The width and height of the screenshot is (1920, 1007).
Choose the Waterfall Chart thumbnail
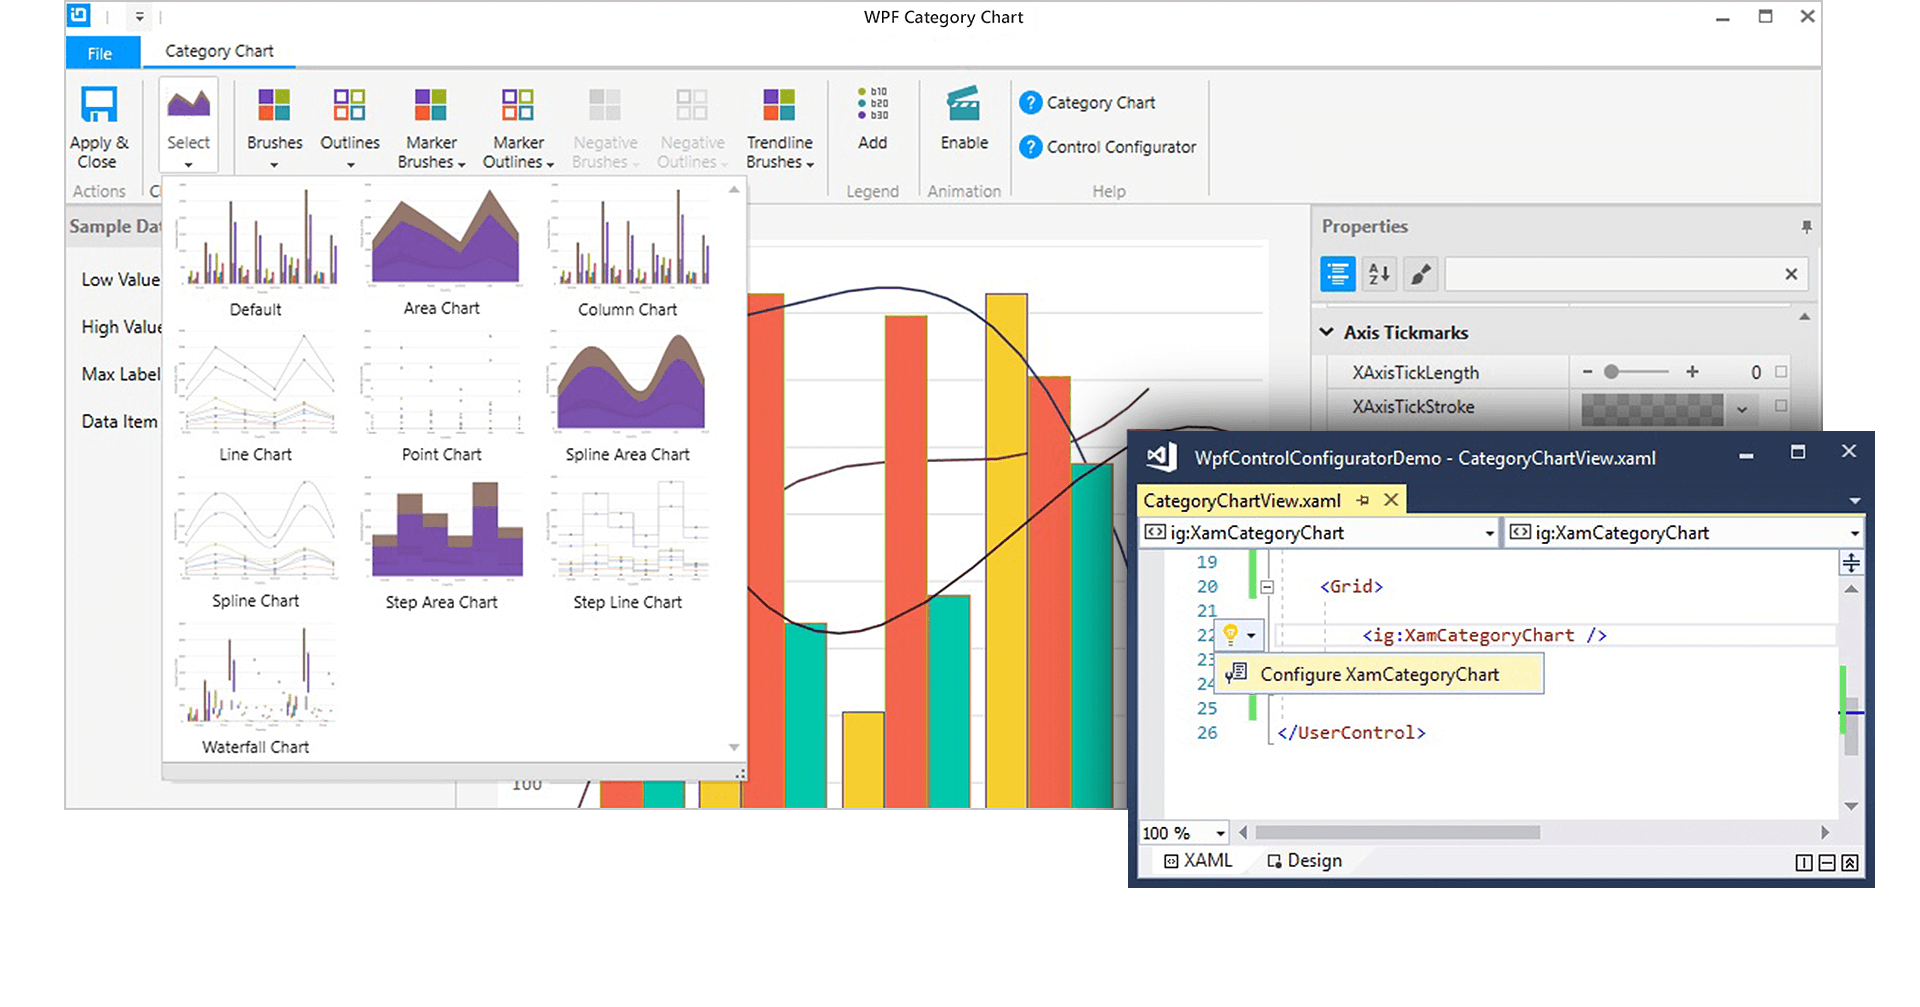(x=256, y=689)
